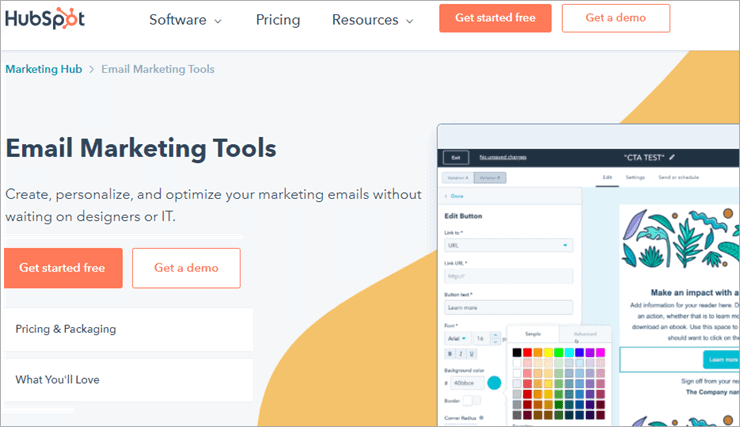Click the Button text field with Learn more
The width and height of the screenshot is (740, 427).
click(x=508, y=308)
